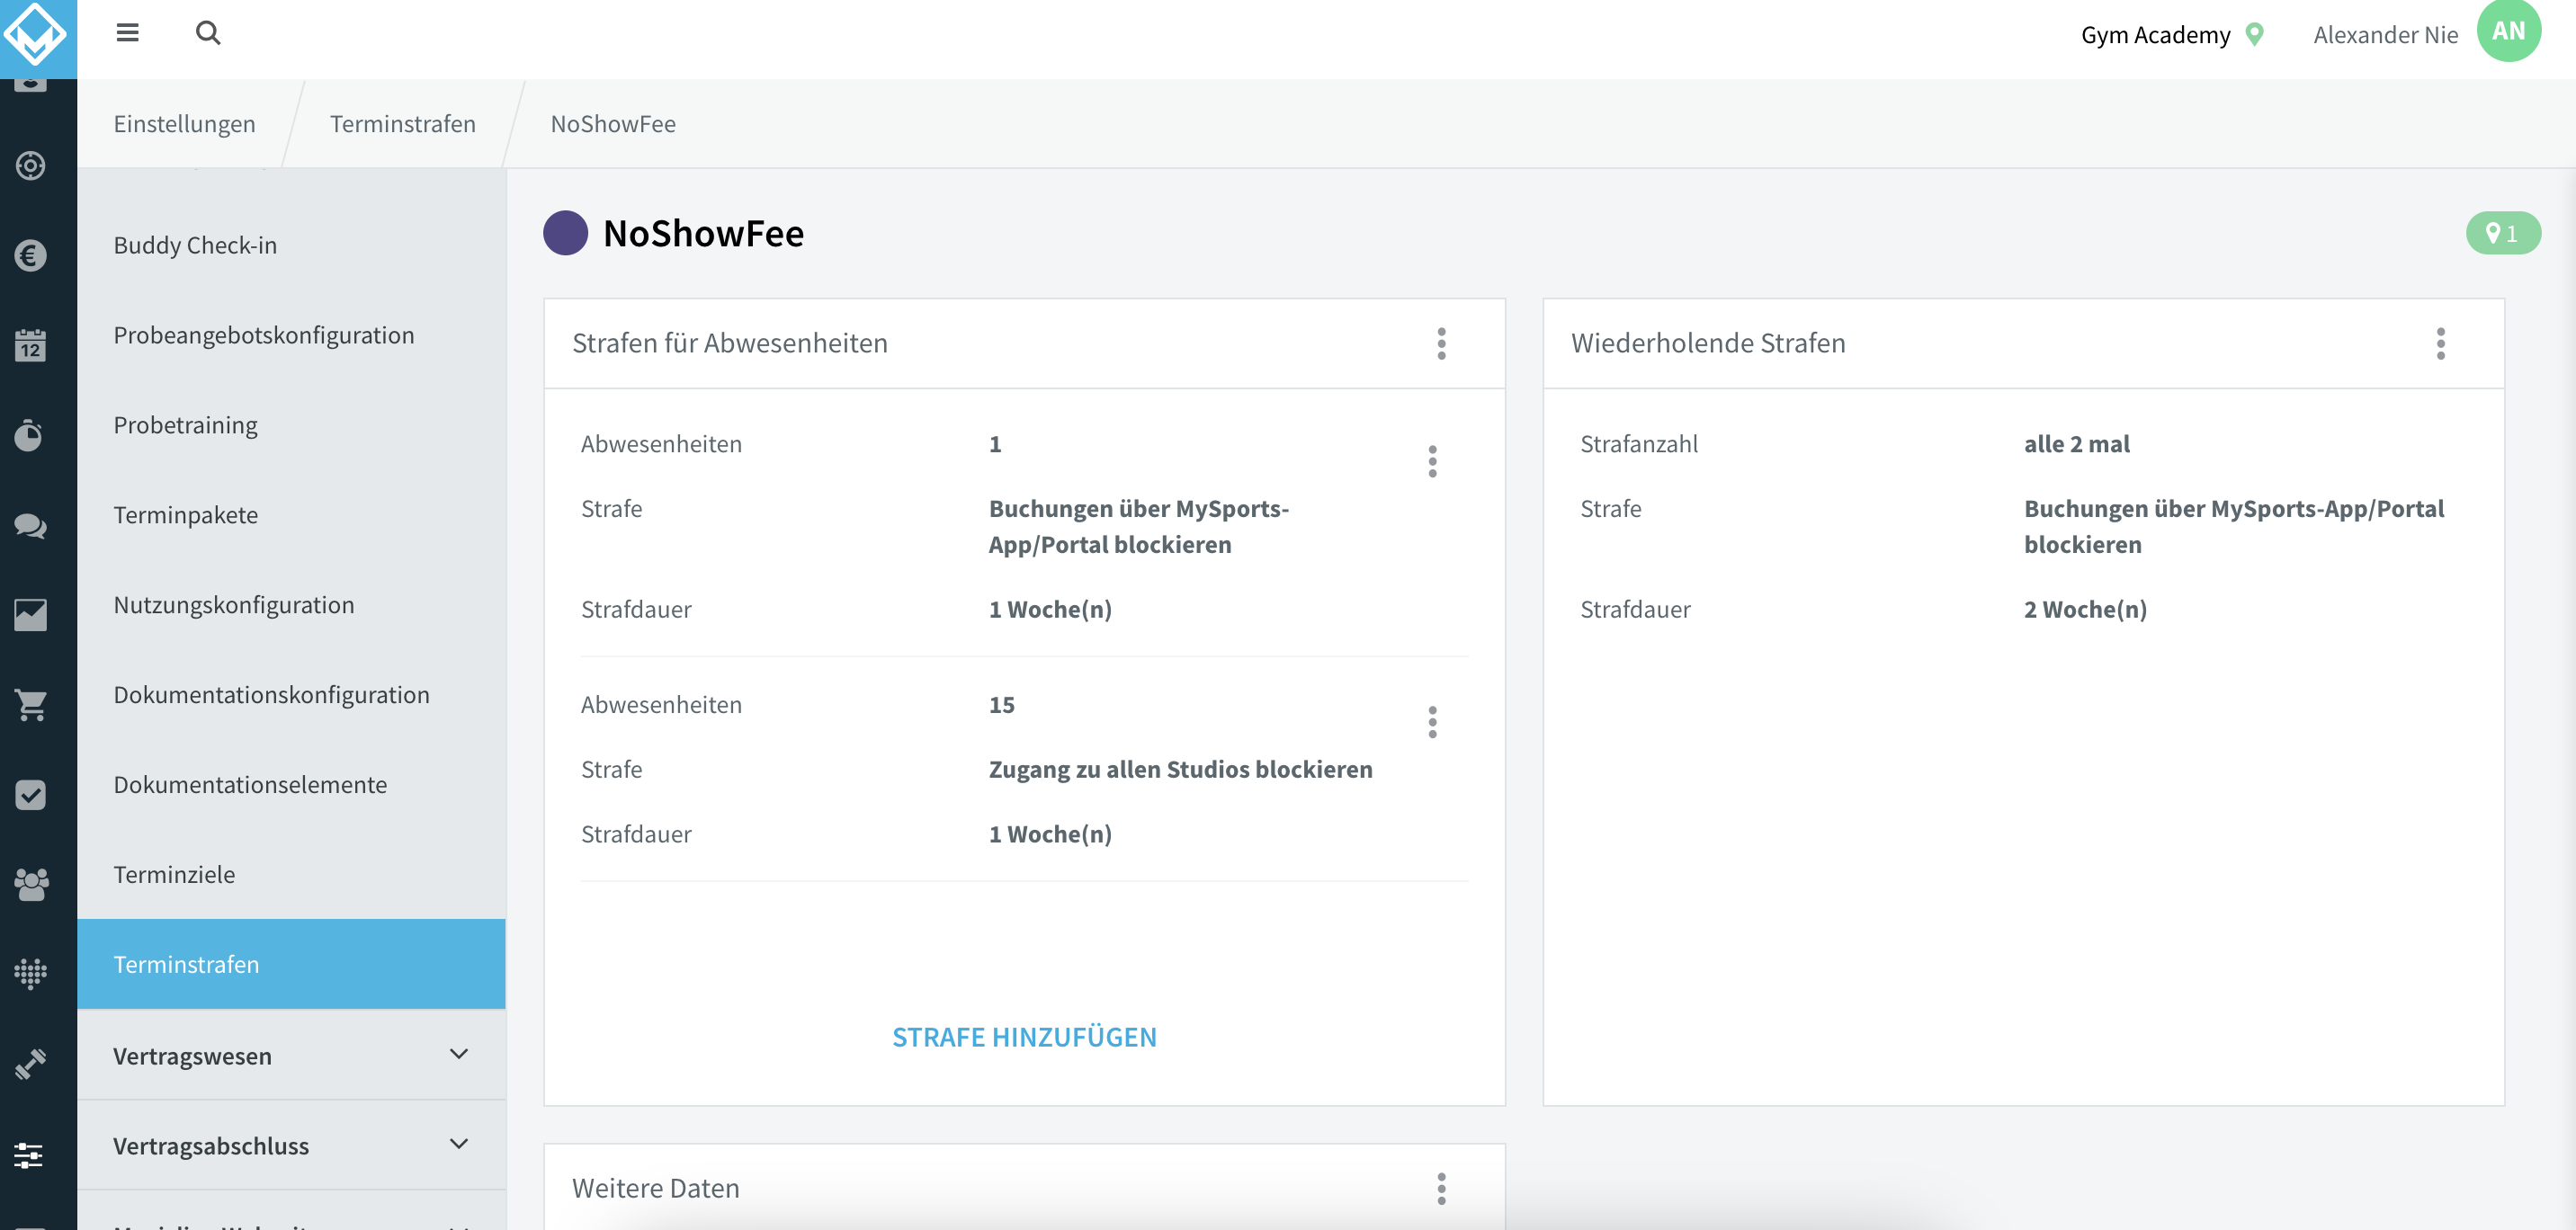
Task: Go to Einstellungen breadcrumb
Action: click(184, 123)
